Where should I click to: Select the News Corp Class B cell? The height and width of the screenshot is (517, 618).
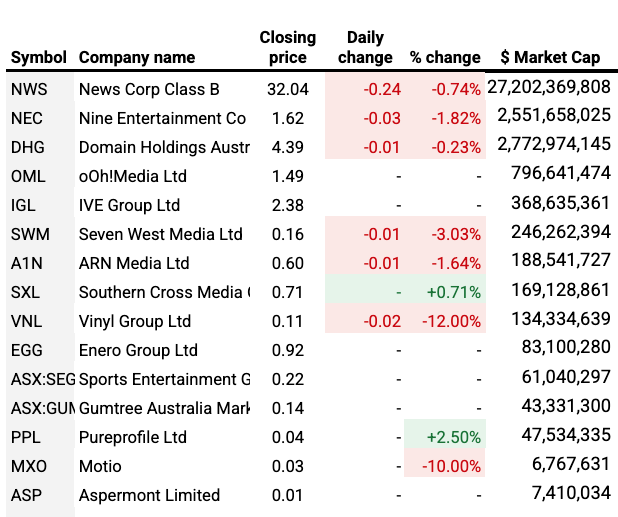[x=149, y=89]
